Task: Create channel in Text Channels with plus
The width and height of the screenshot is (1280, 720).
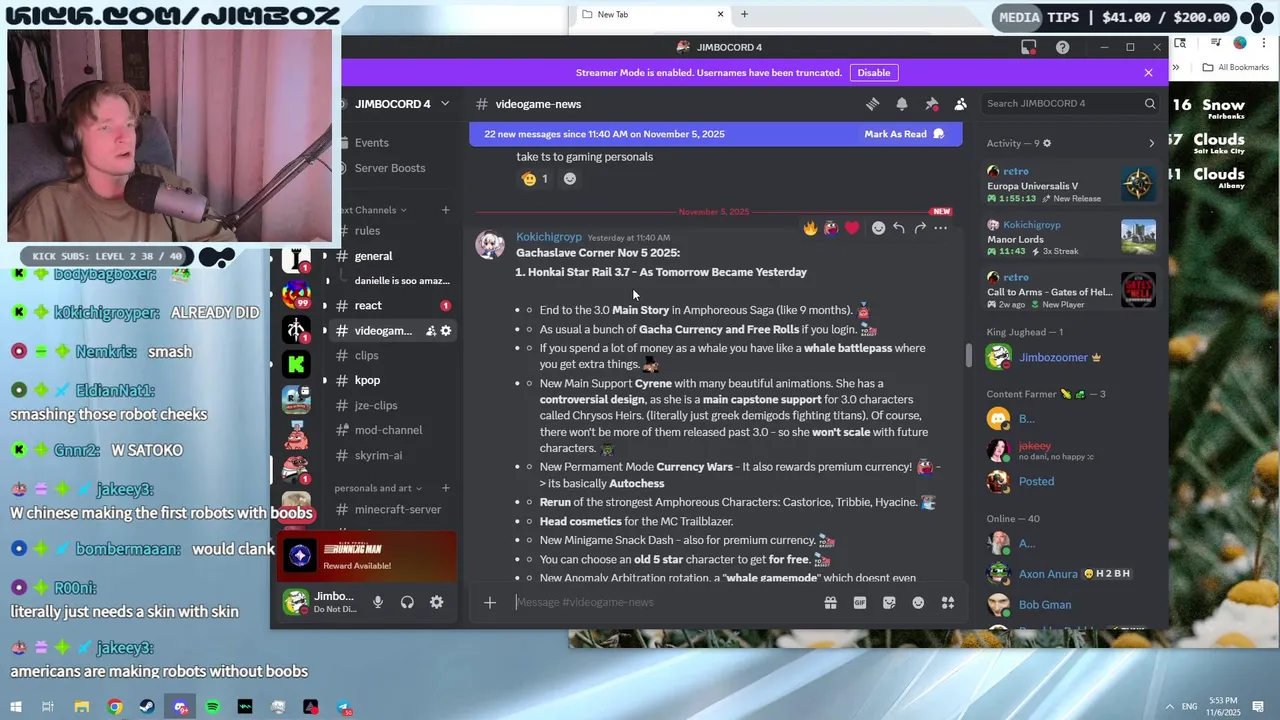Action: (446, 210)
